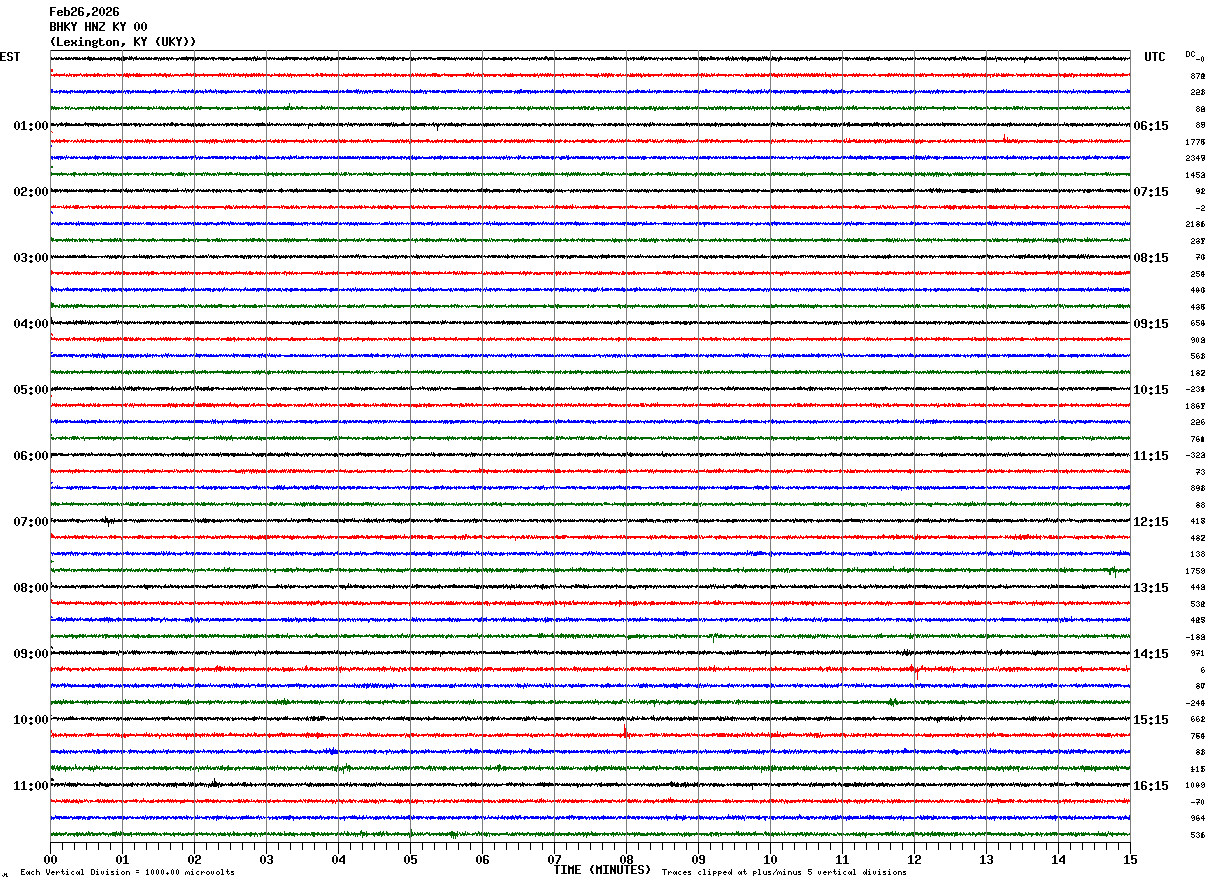Click the DC offset column header
Screen dimensions: 1210x886
1191,53
